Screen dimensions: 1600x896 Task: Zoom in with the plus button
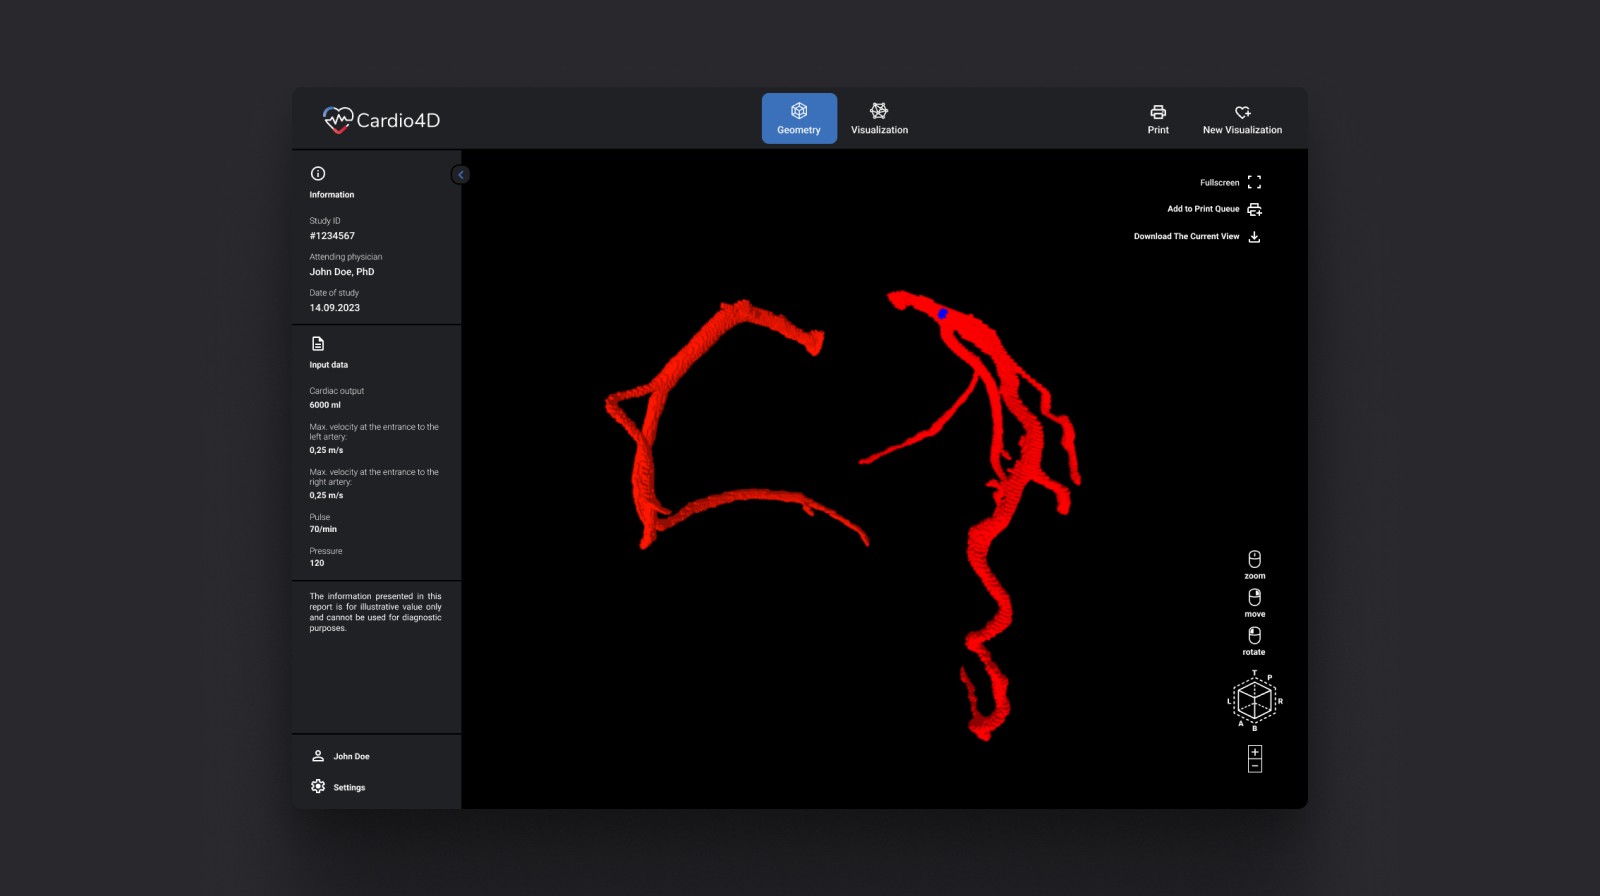1255,752
